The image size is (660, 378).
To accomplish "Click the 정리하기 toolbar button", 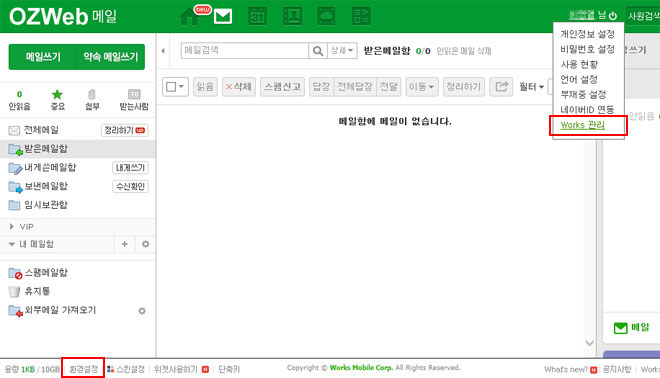I will tap(463, 87).
